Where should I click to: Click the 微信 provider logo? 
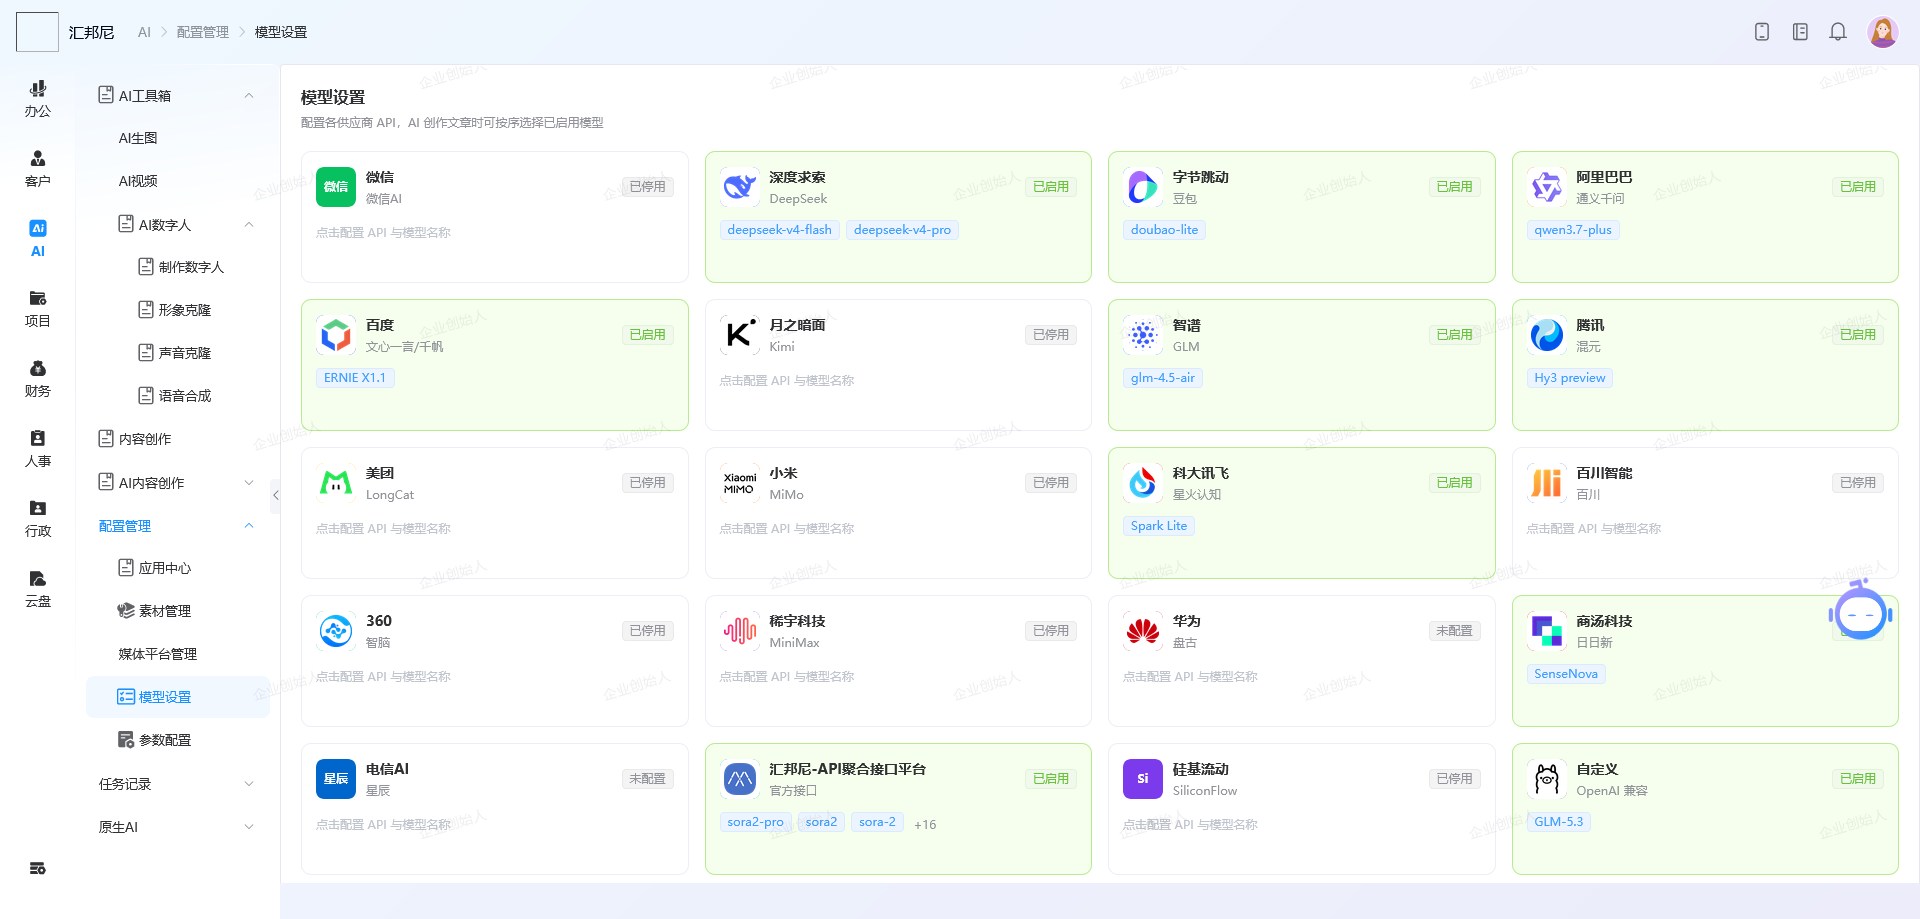point(336,187)
